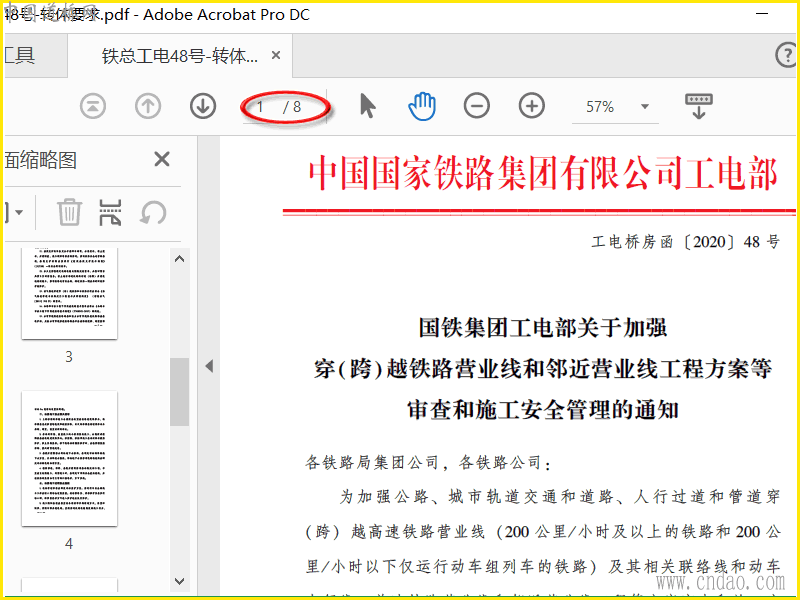The height and width of the screenshot is (600, 800).
Task: Rotate pages counterclockwise icon
Action: (x=153, y=212)
